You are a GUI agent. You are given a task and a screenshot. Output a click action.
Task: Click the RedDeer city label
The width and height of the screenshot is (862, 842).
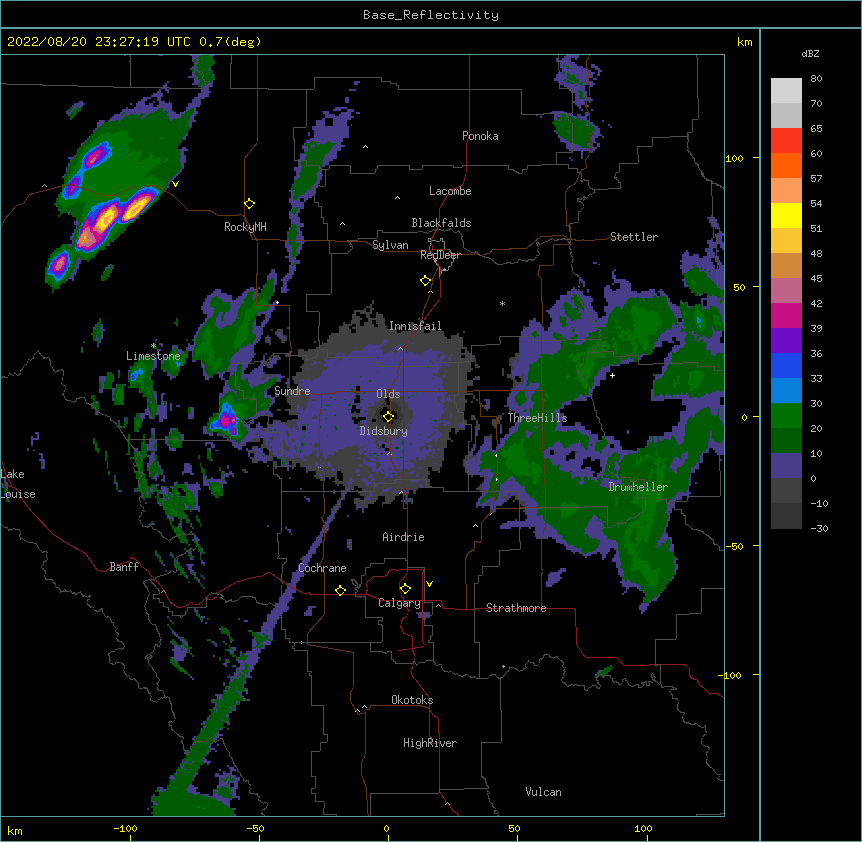[x=440, y=255]
